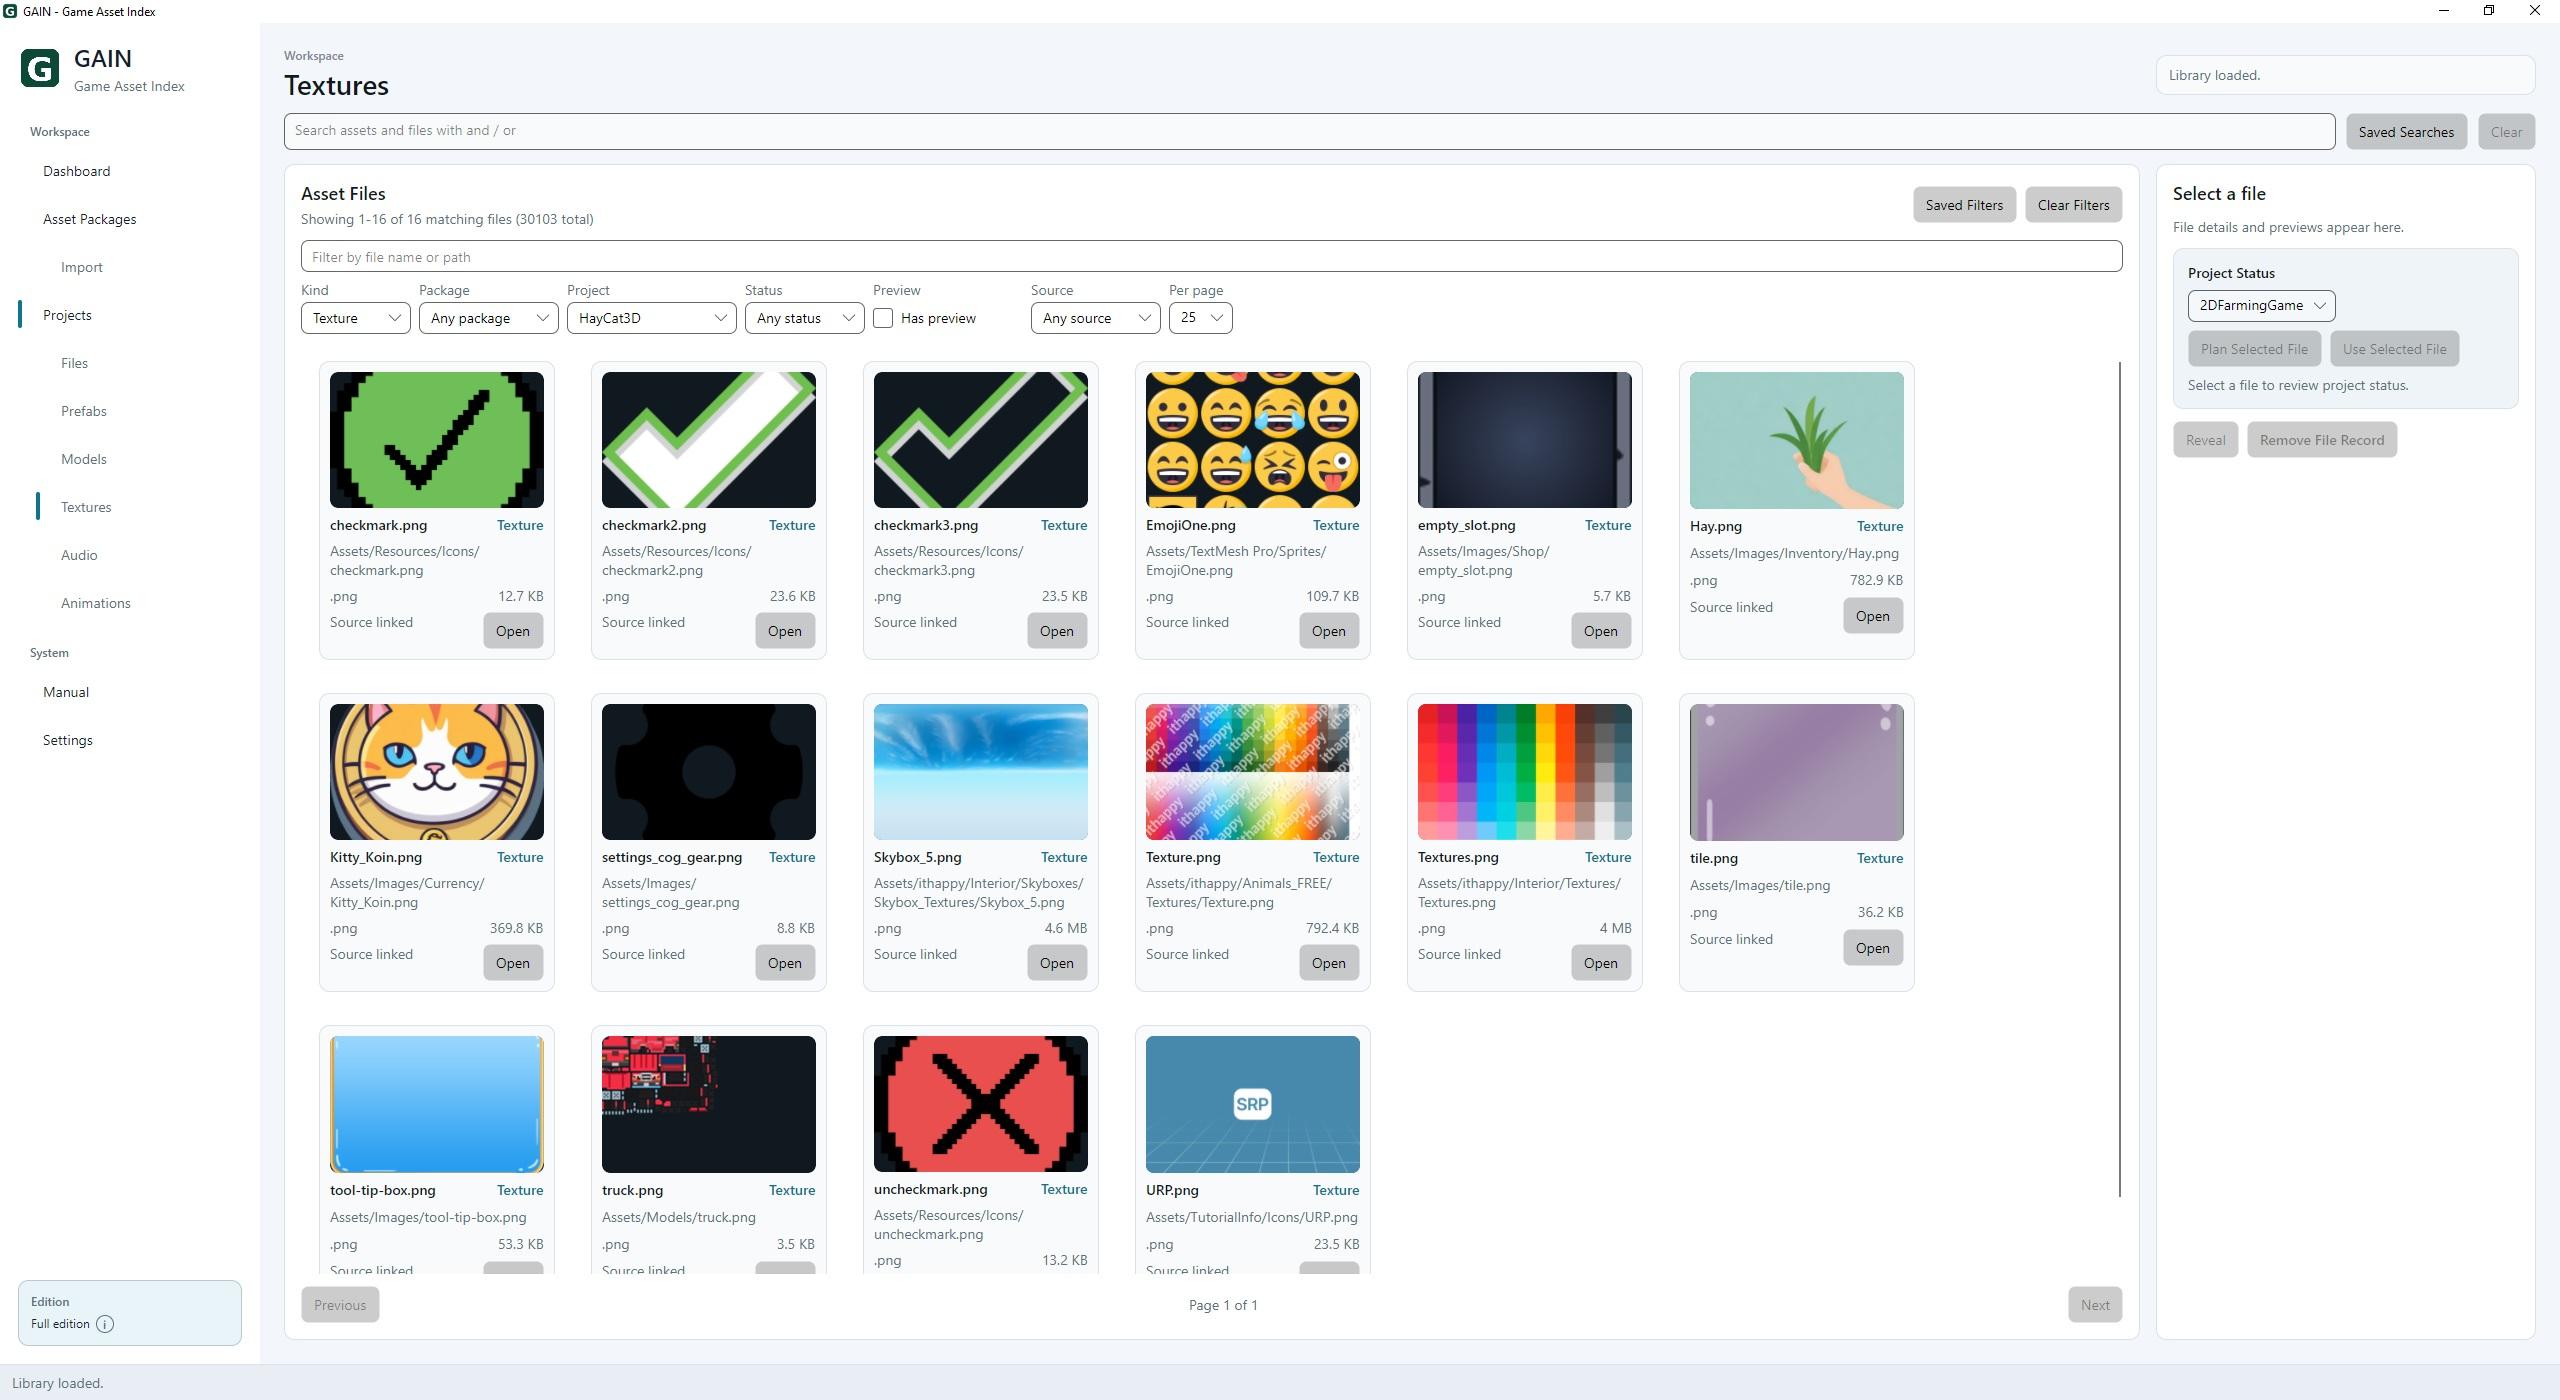Open the Import page
2560x1400 pixels.
(82, 267)
